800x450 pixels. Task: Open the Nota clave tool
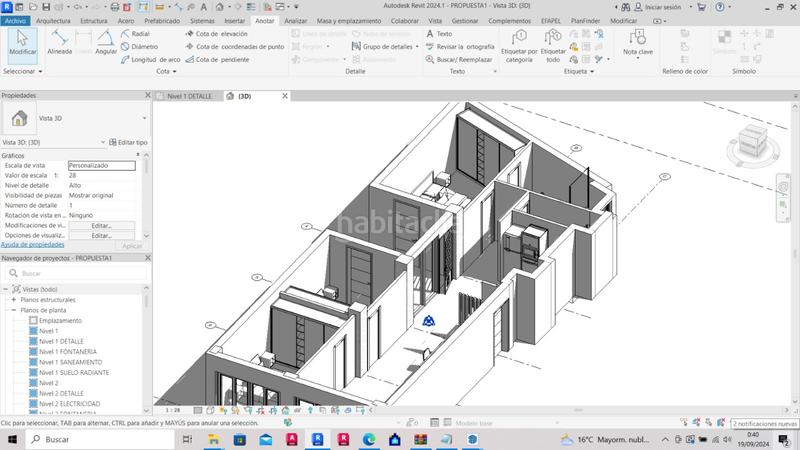tap(637, 43)
